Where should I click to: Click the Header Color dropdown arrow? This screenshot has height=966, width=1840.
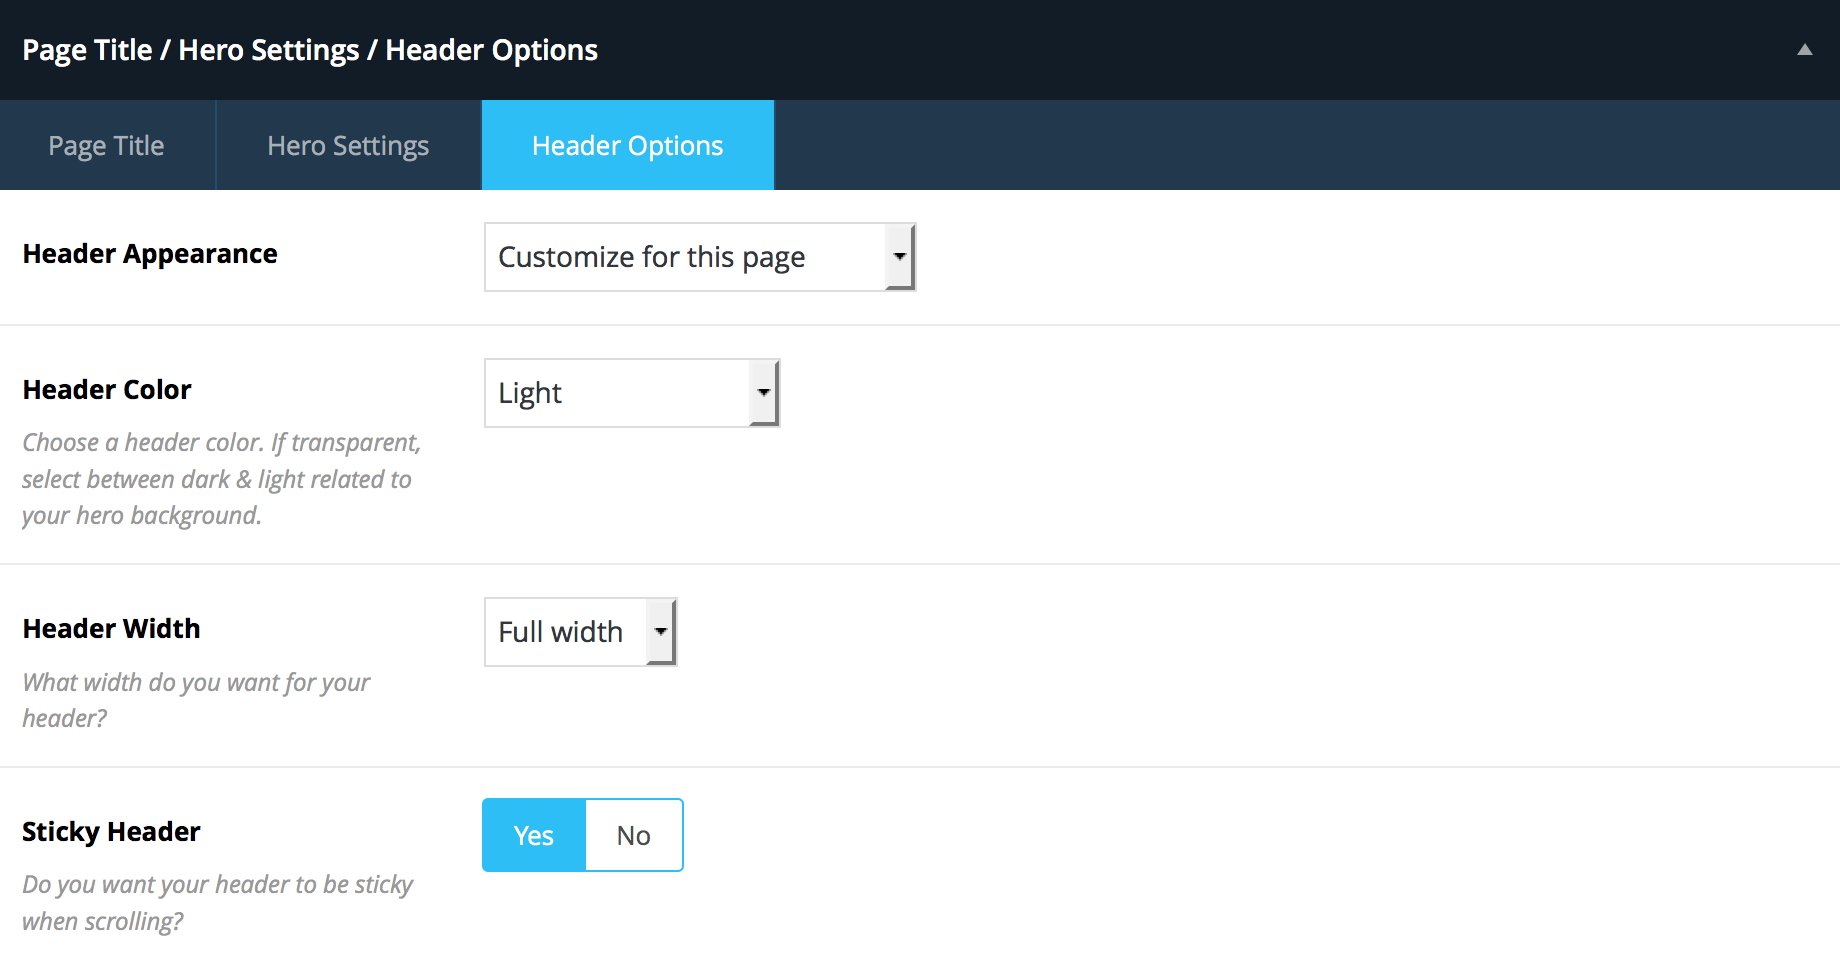click(x=764, y=393)
